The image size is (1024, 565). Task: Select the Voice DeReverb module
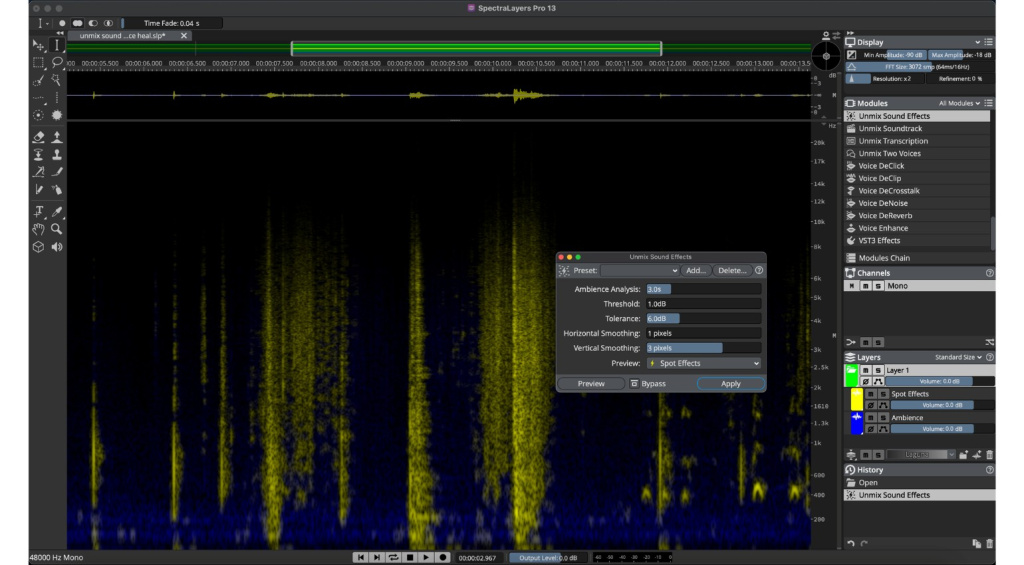coord(918,216)
